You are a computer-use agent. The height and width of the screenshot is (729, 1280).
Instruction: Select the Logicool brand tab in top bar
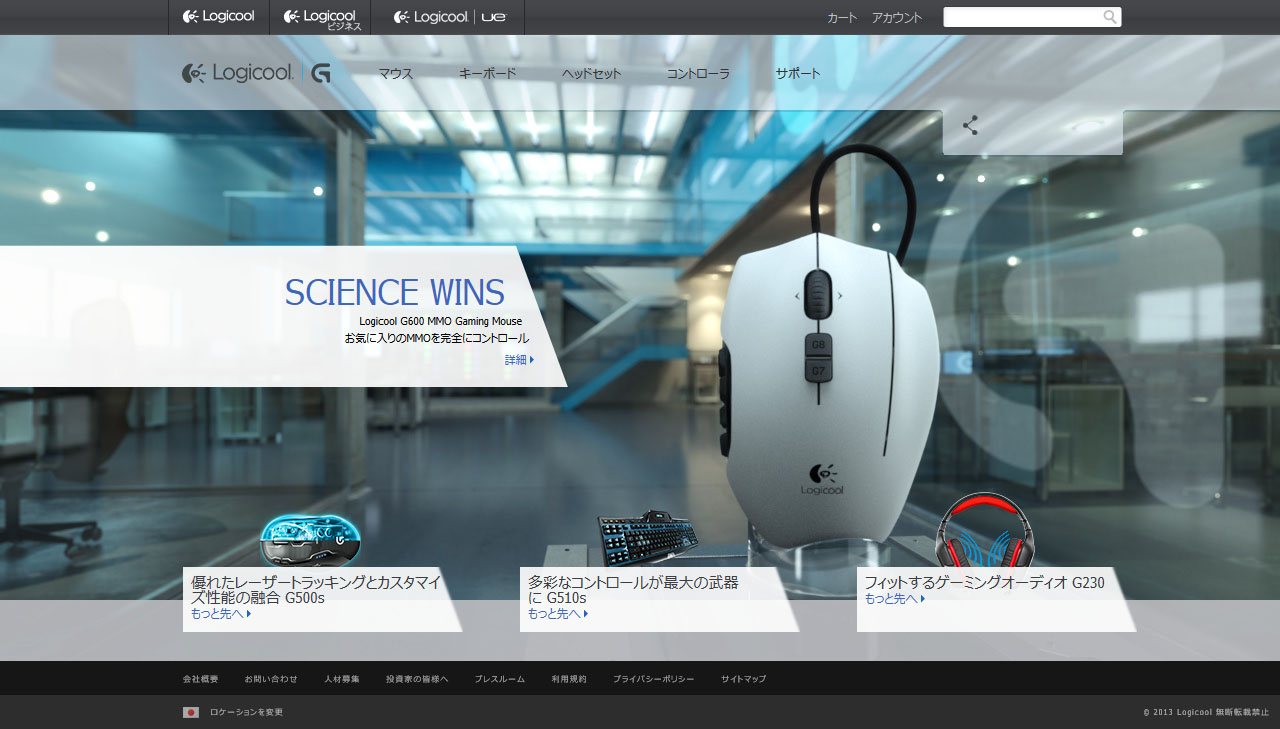pos(219,17)
